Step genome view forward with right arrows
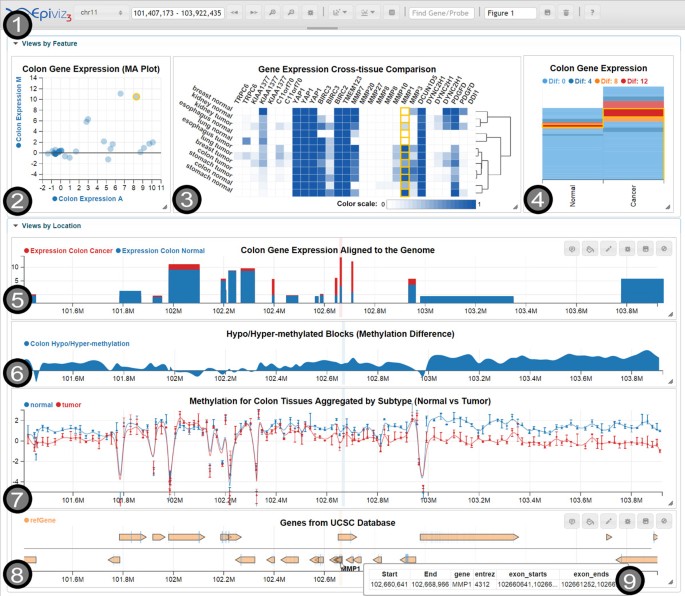 pos(253,13)
